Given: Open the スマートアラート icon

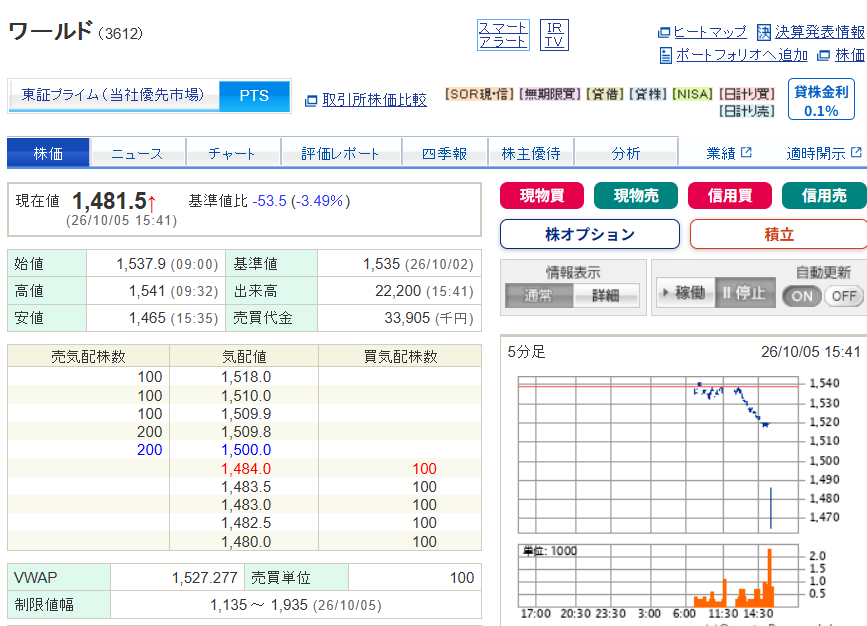Looking at the screenshot, I should 503,35.
